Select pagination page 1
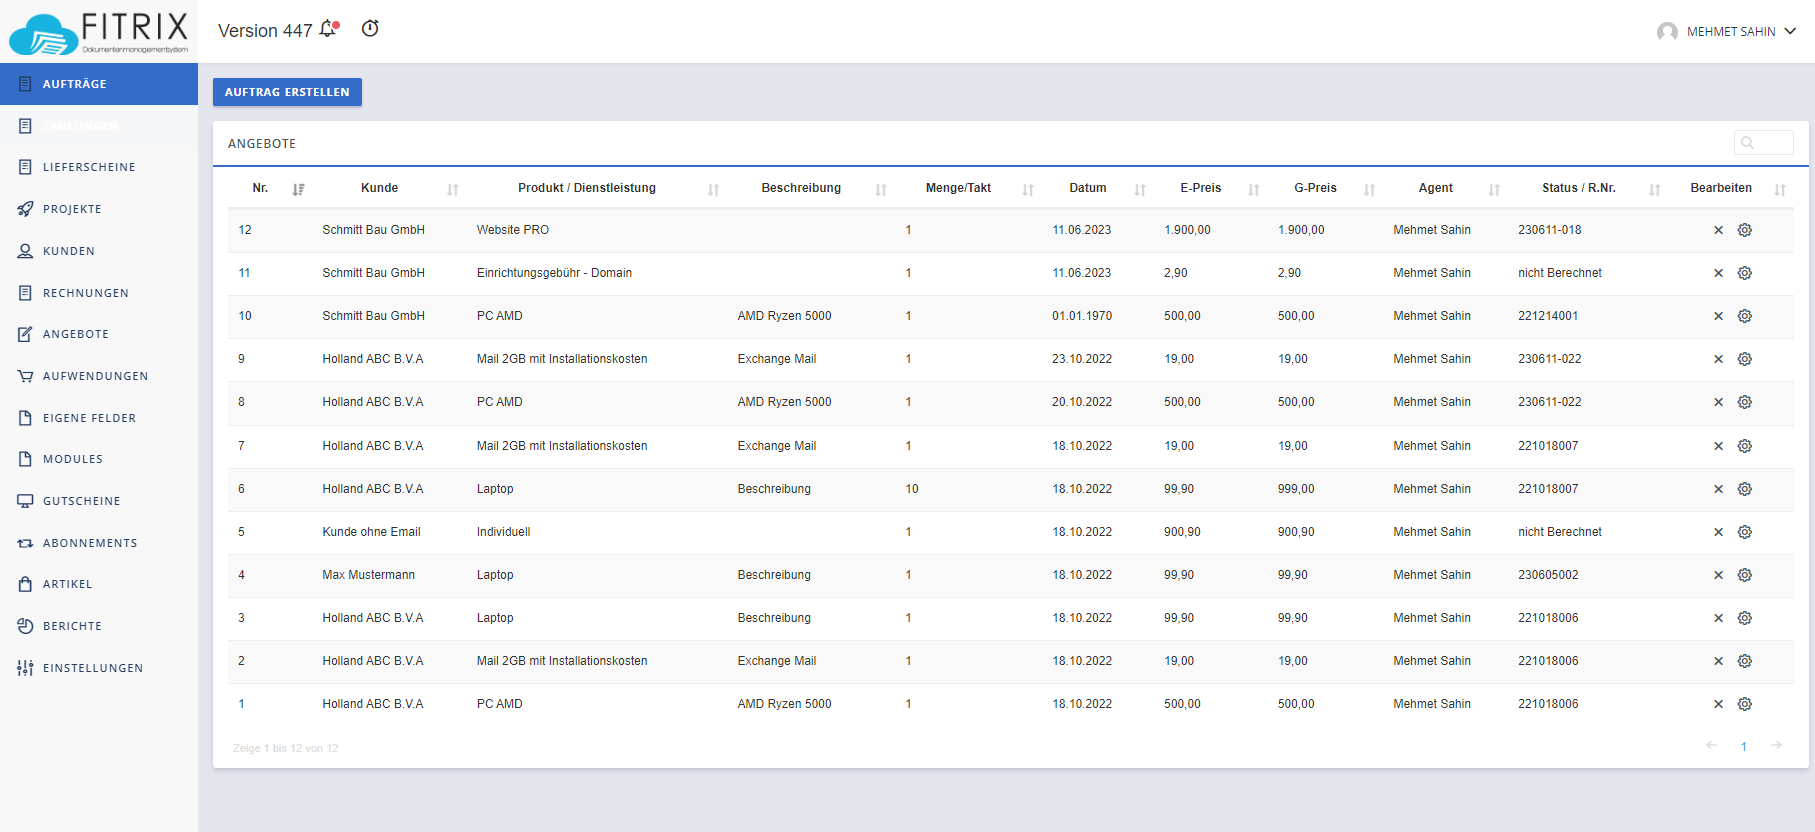This screenshot has height=832, width=1815. (x=1744, y=747)
